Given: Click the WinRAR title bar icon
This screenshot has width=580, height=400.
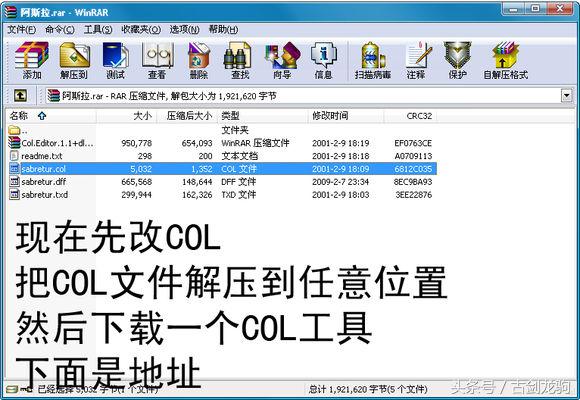Looking at the screenshot, I should point(10,12).
